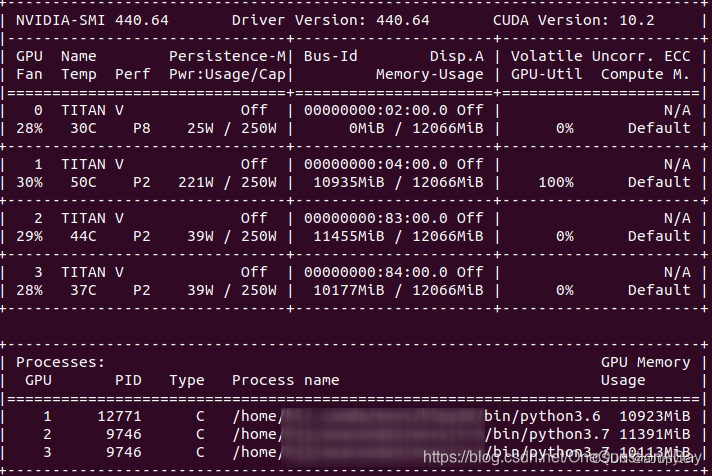
Task: Click the 'Driver Version: 440.64' text
Action: (331, 20)
